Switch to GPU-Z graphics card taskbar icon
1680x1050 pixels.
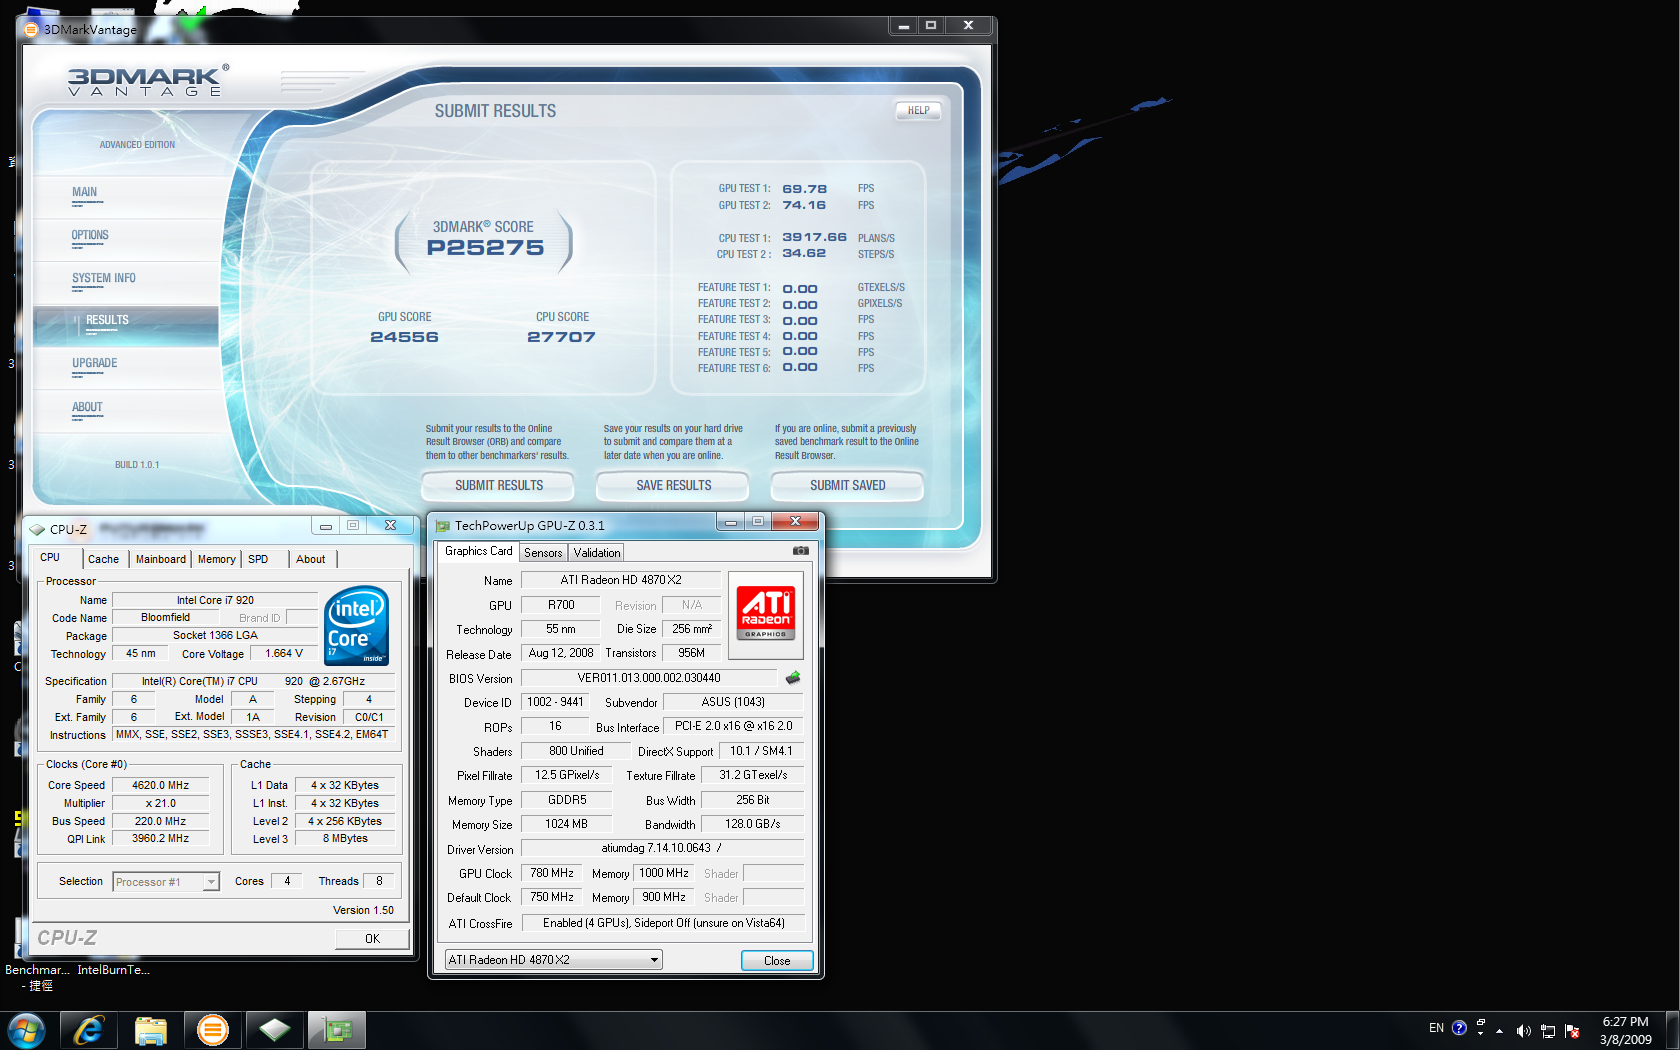point(337,1030)
